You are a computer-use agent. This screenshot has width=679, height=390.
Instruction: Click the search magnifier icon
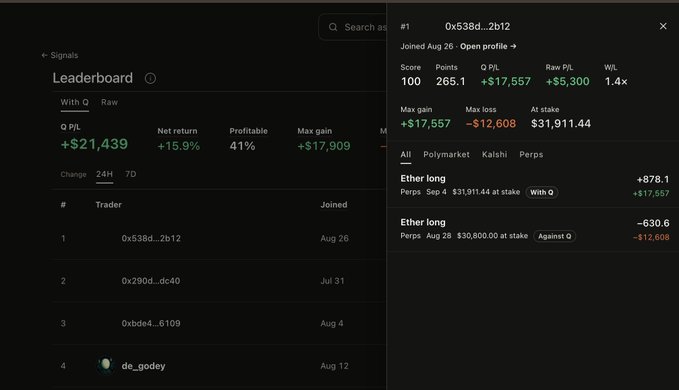[333, 27]
